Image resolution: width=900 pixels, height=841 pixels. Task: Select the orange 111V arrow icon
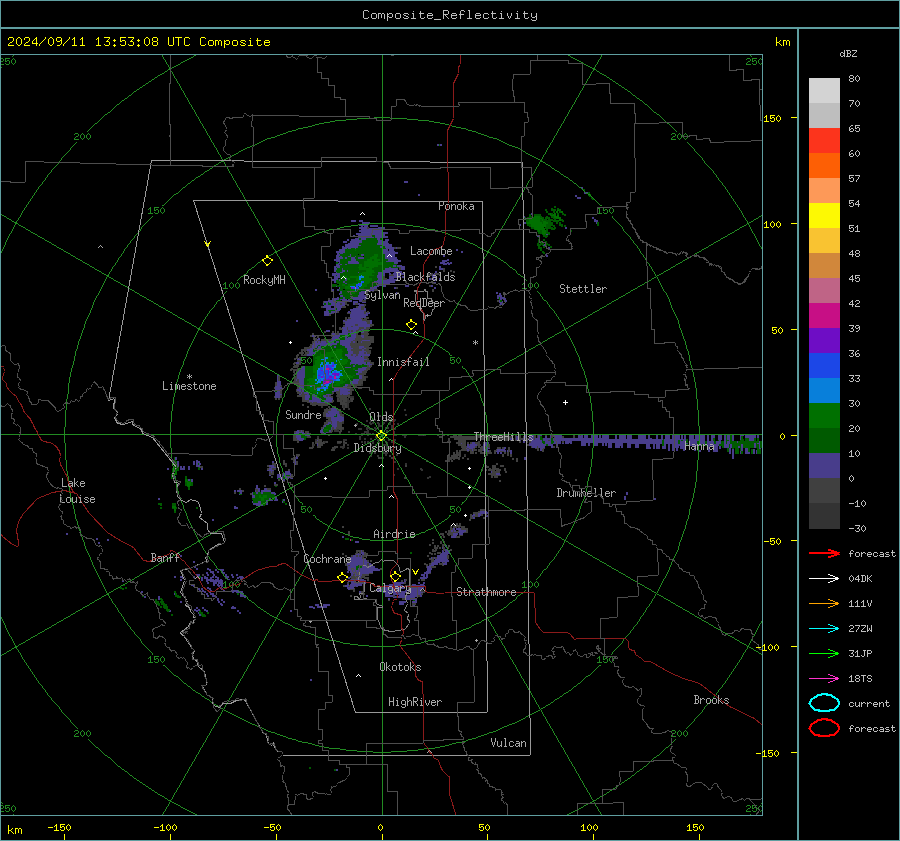coord(824,603)
